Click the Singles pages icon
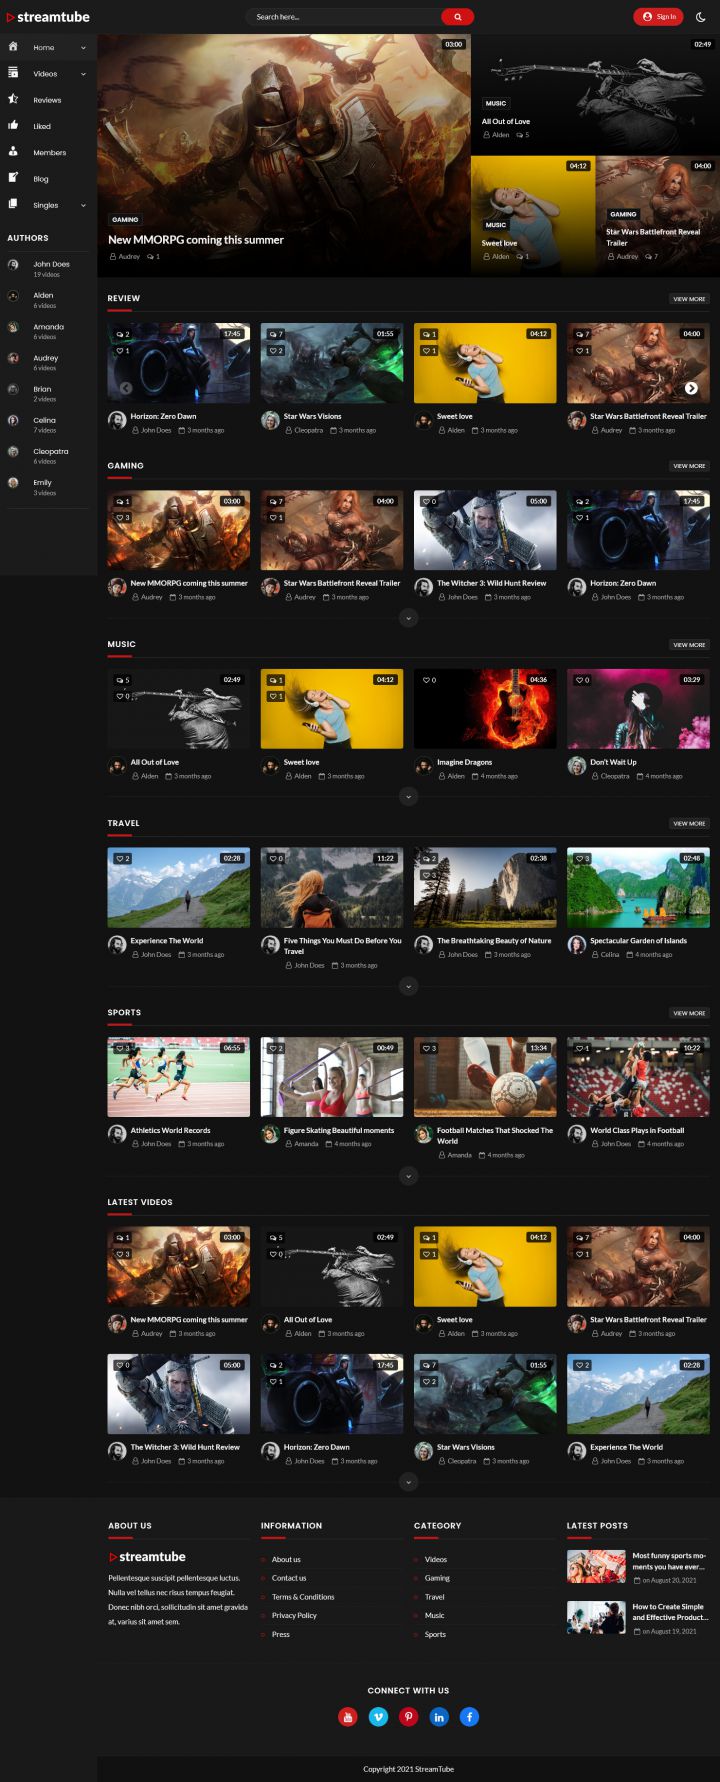 pyautogui.click(x=13, y=204)
